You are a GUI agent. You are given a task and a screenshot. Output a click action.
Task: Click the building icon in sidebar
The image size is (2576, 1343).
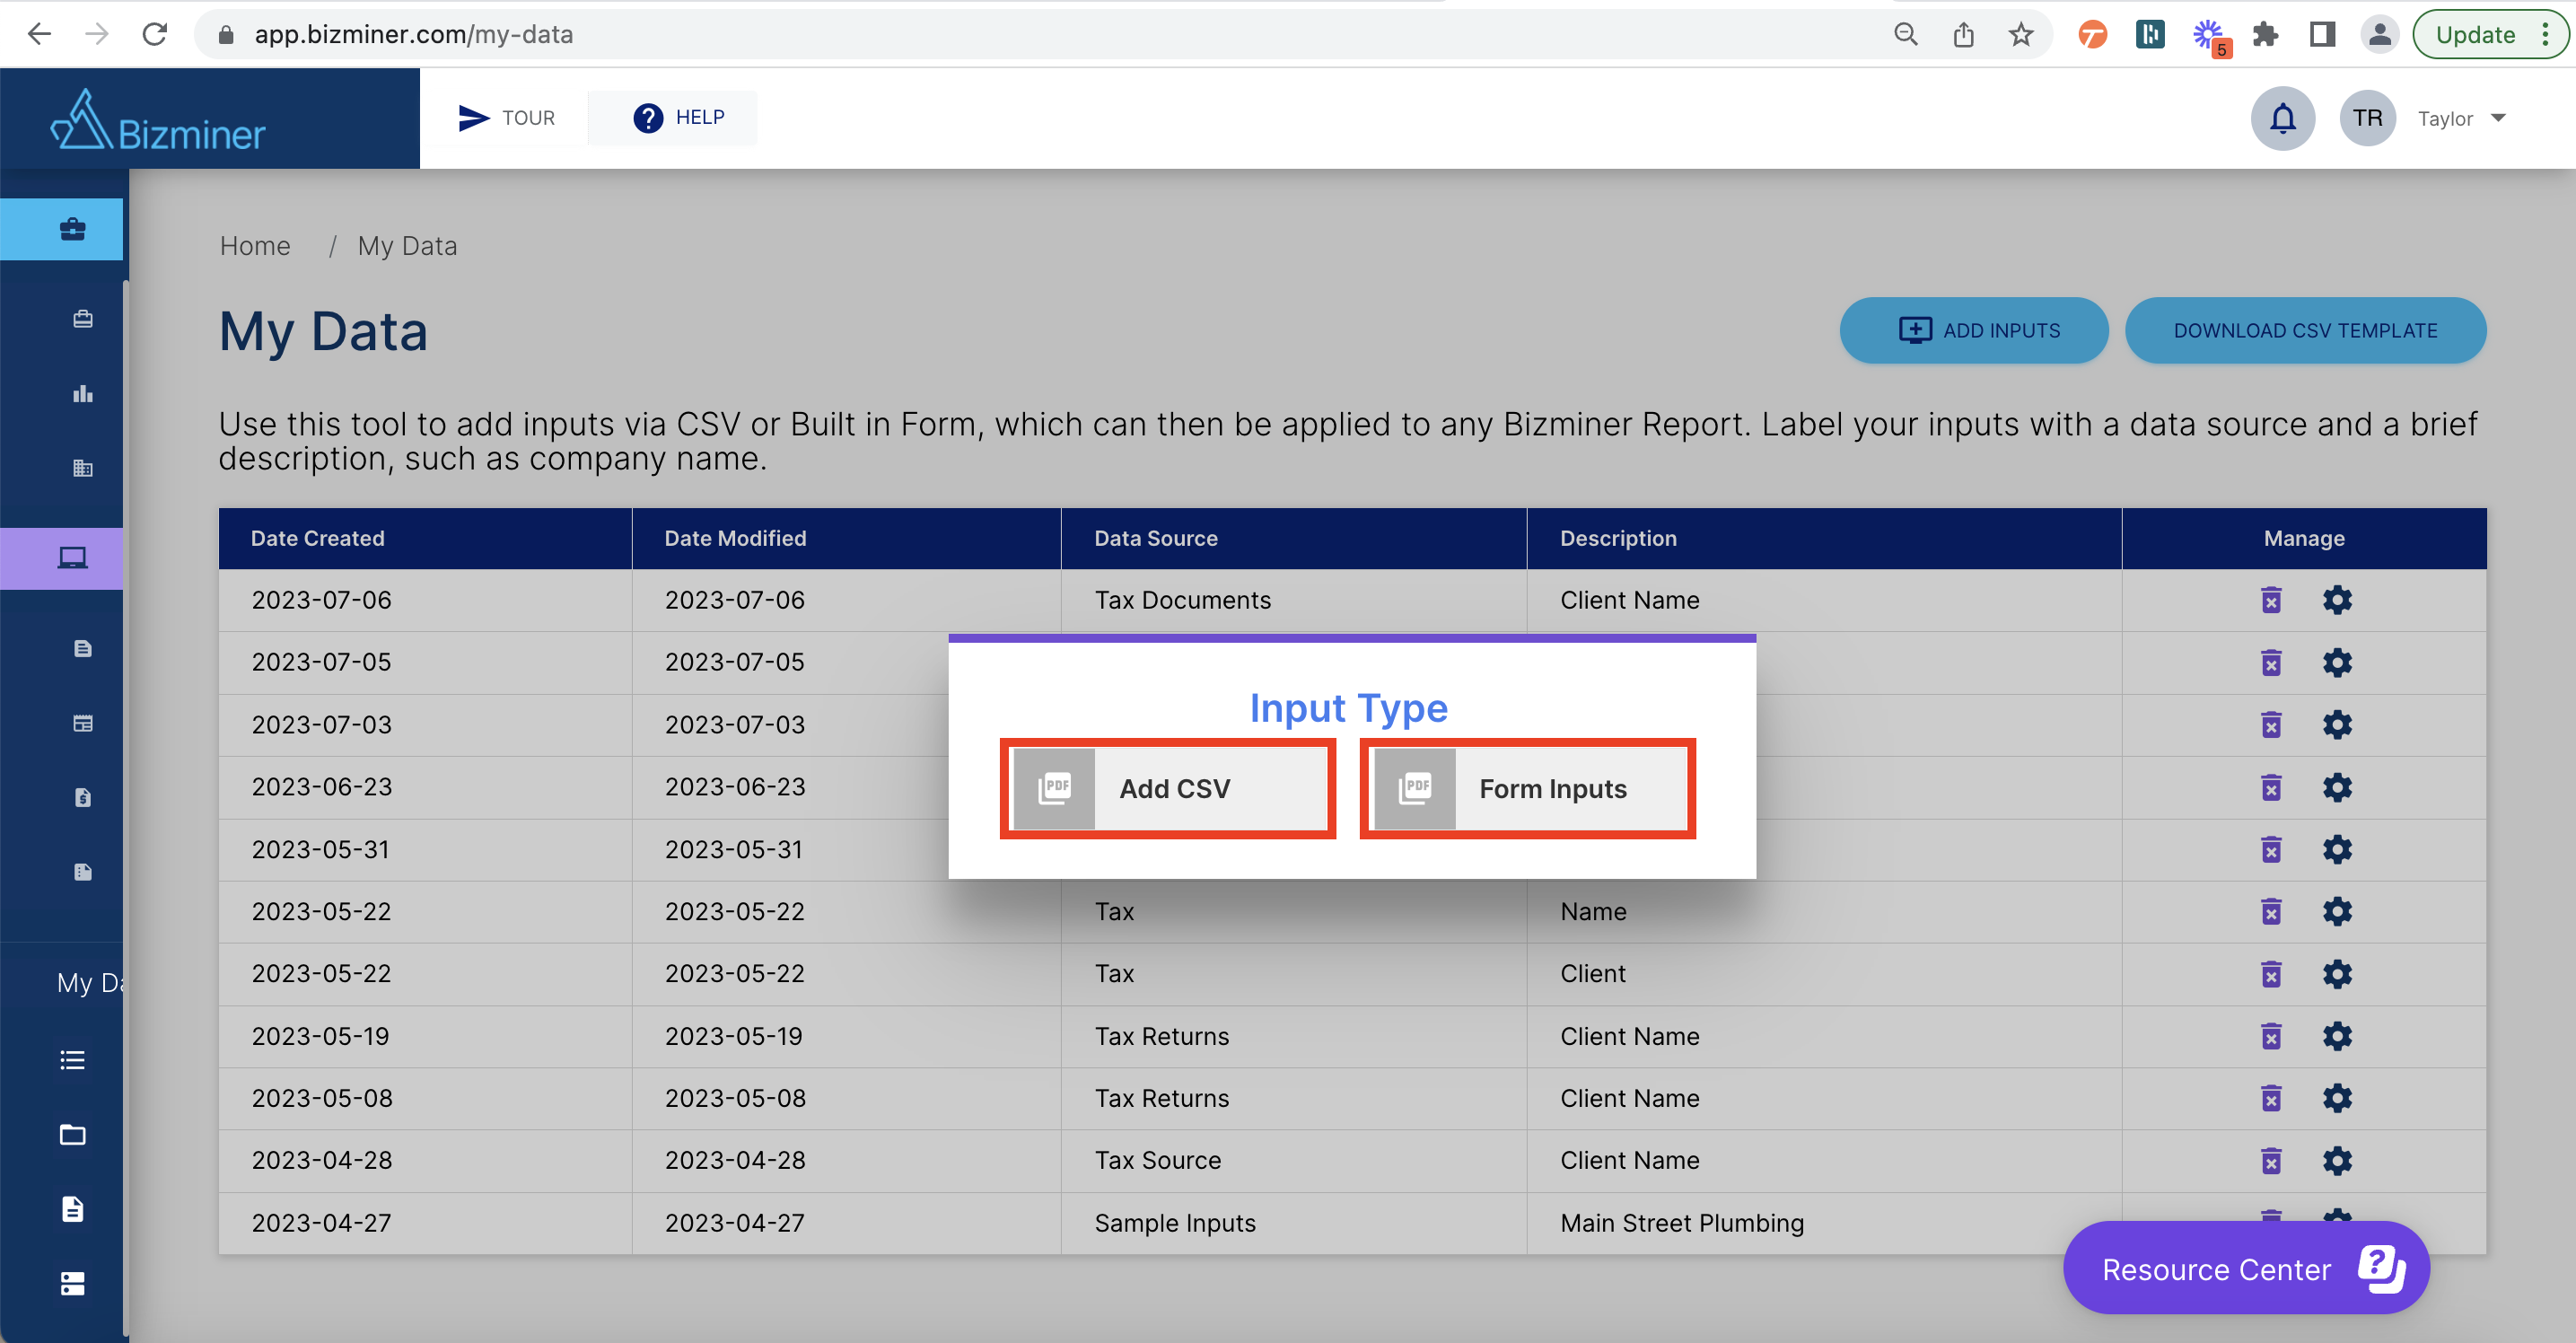(x=83, y=468)
